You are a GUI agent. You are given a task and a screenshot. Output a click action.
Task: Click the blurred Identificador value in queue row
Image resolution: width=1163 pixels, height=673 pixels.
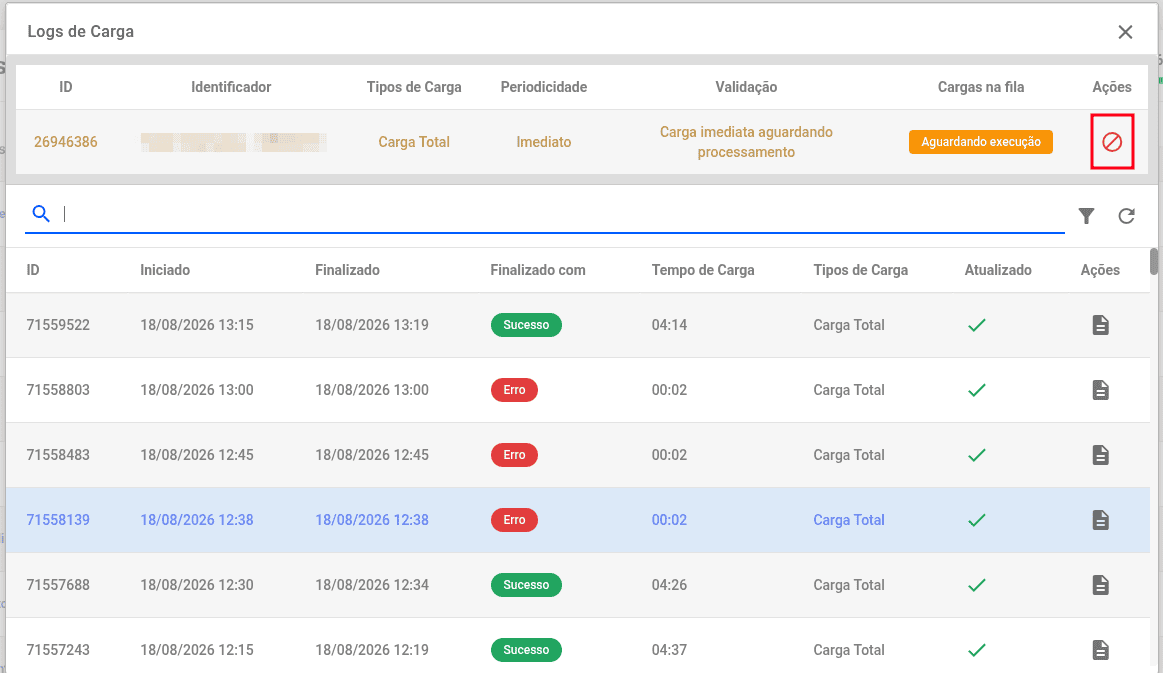[x=234, y=142]
